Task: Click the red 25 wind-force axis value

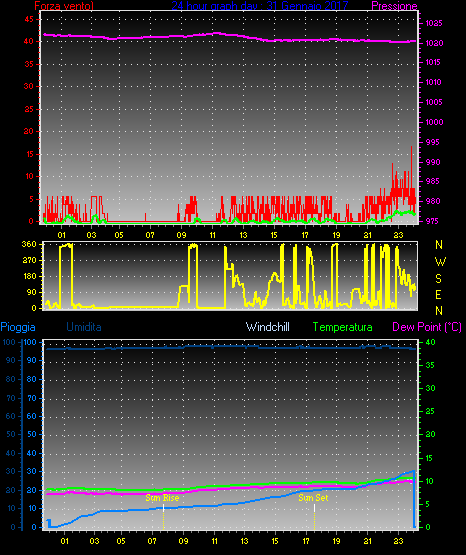Action: 29,109
